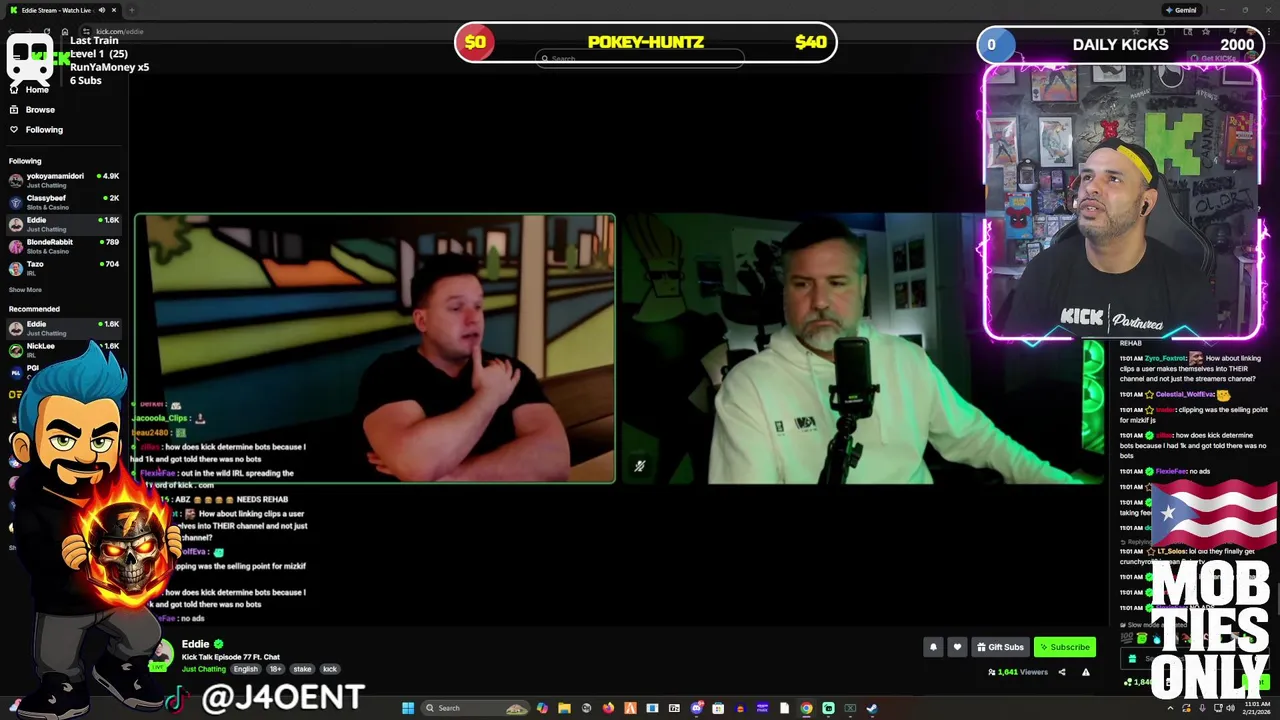Open a new browser tab

tap(131, 10)
